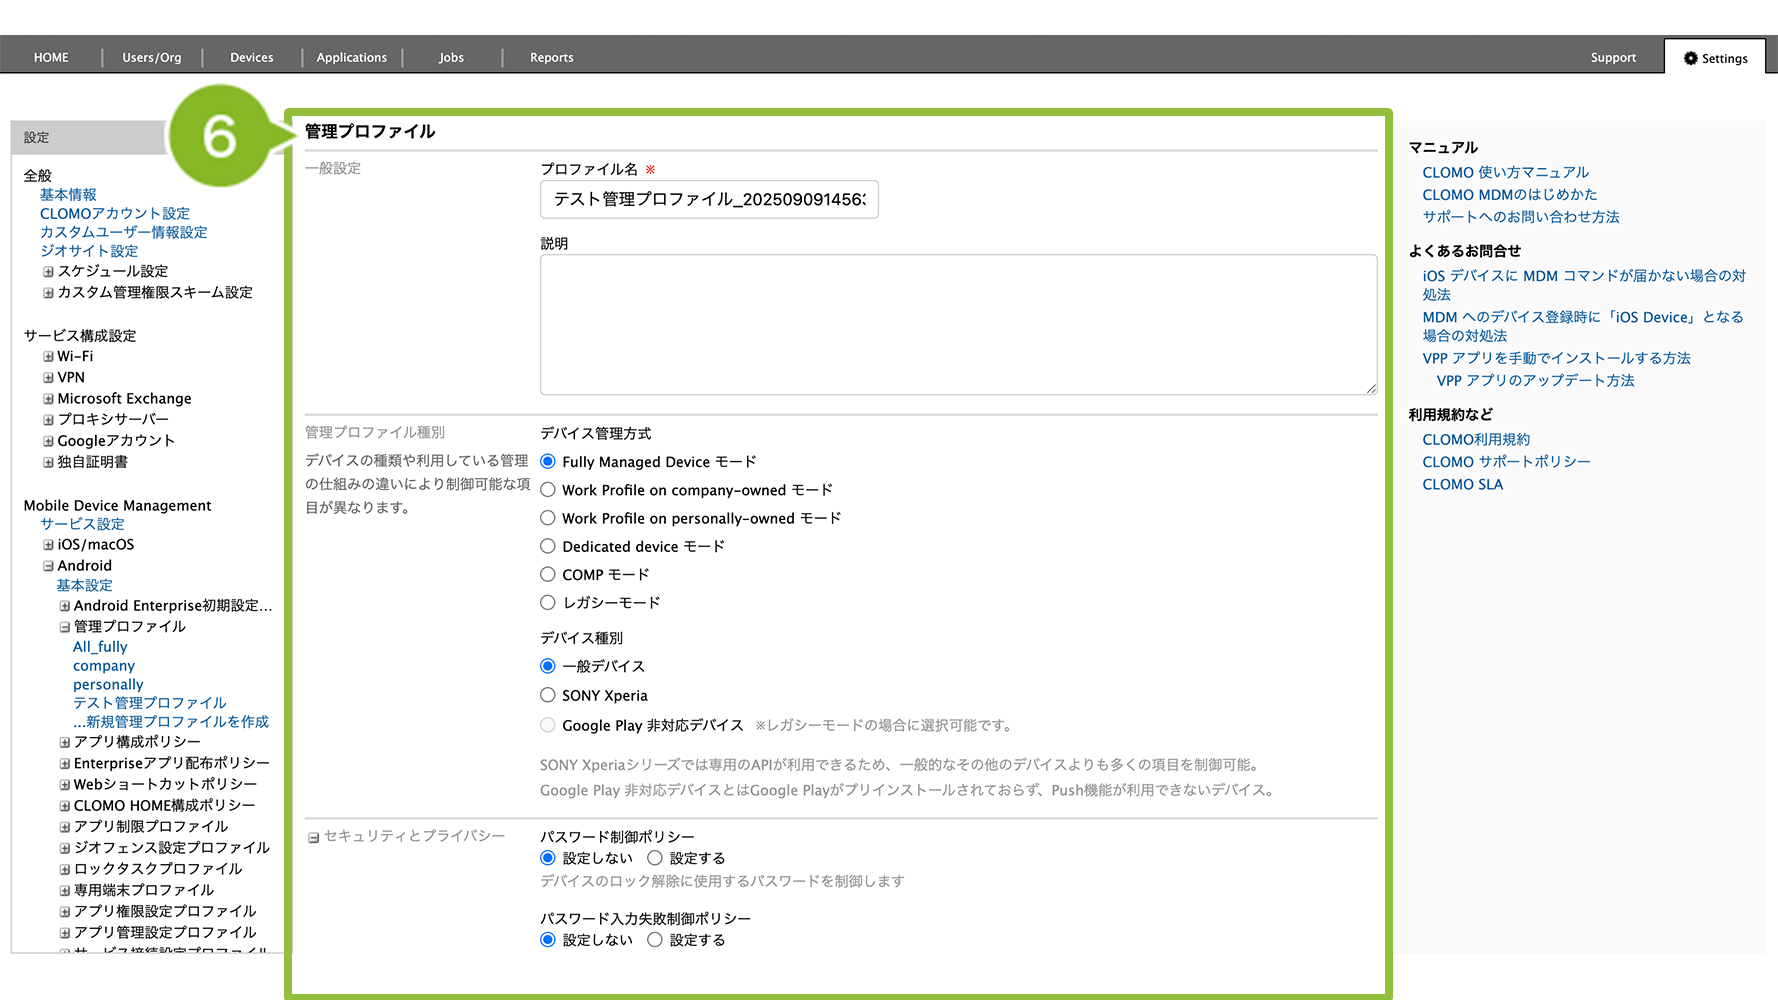Expand the iOS/macOS tree node
The image size is (1778, 1000).
pyautogui.click(x=48, y=545)
